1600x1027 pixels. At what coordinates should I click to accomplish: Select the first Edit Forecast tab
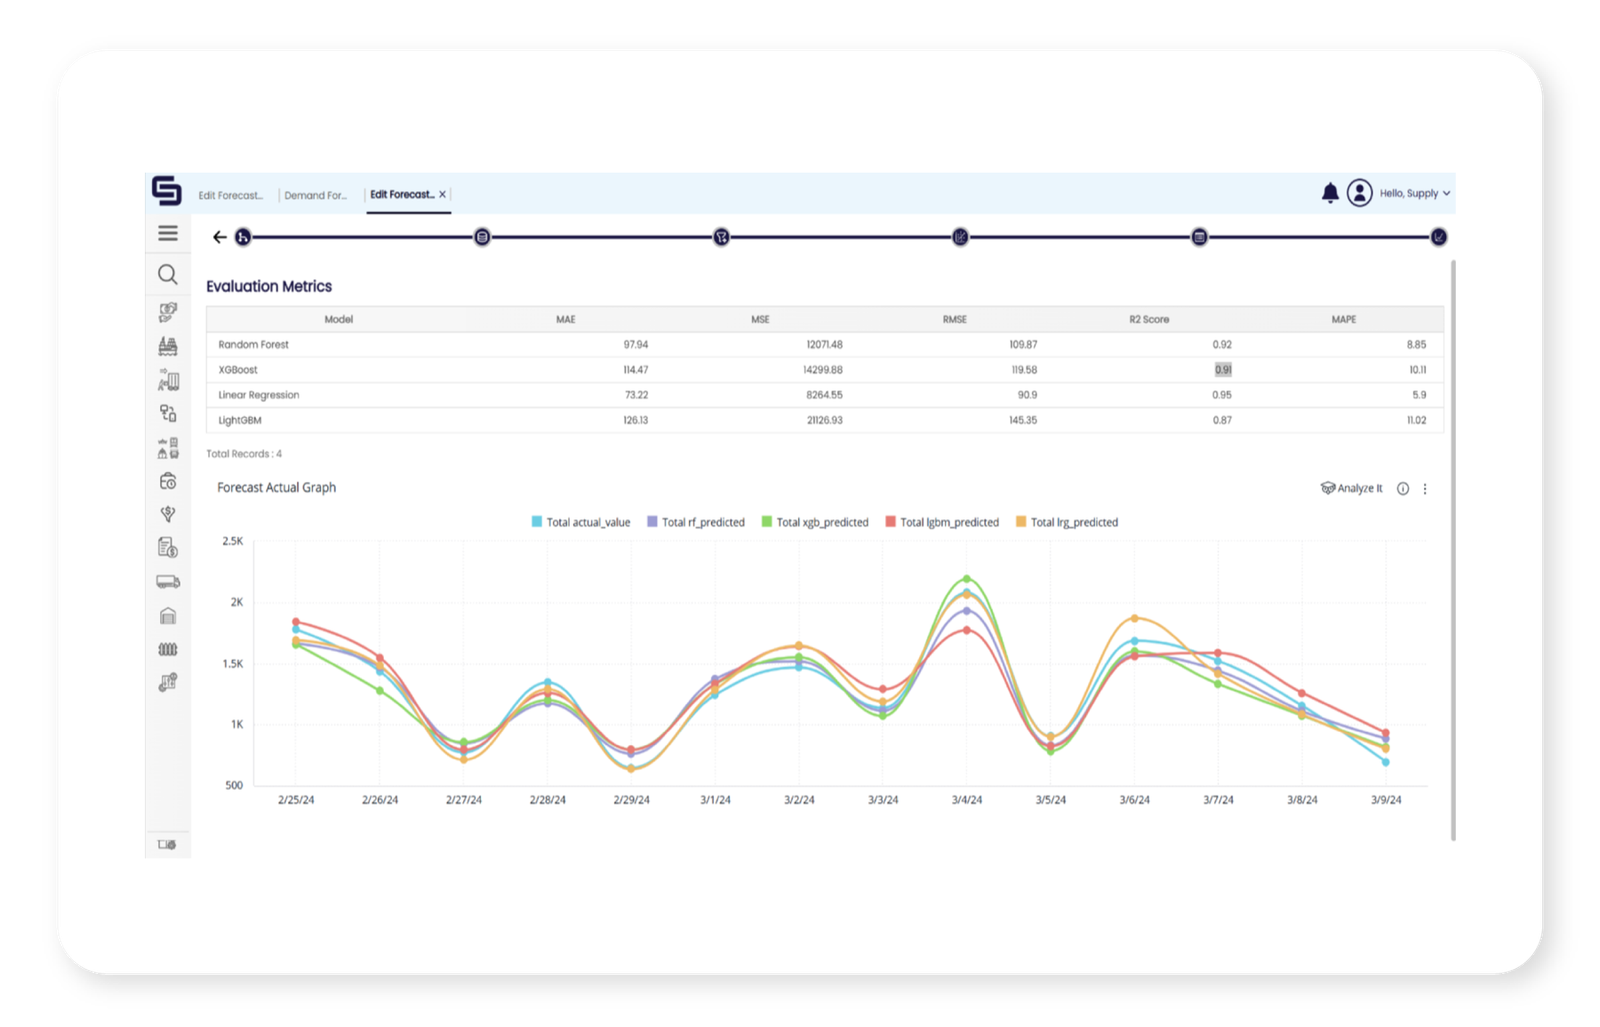pos(230,195)
